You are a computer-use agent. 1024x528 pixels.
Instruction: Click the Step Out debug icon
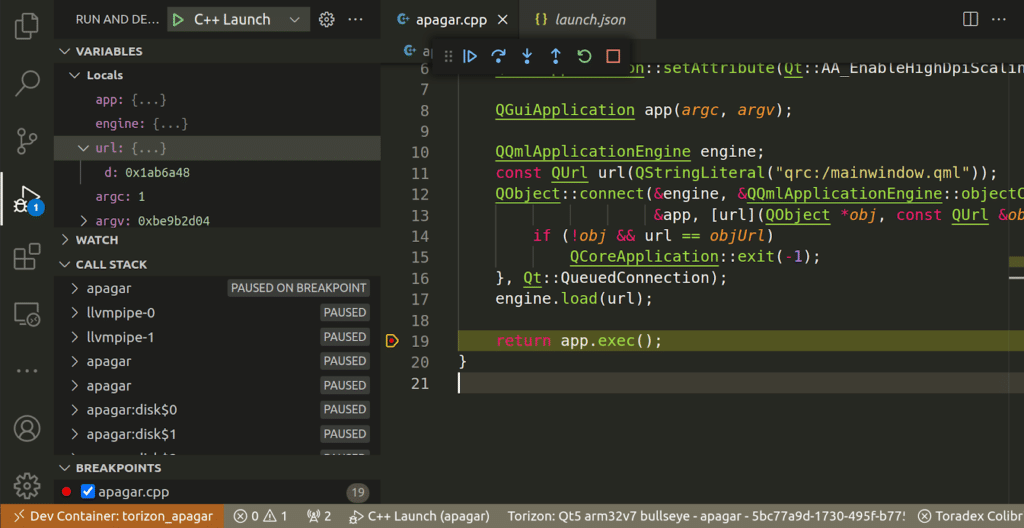tap(556, 57)
